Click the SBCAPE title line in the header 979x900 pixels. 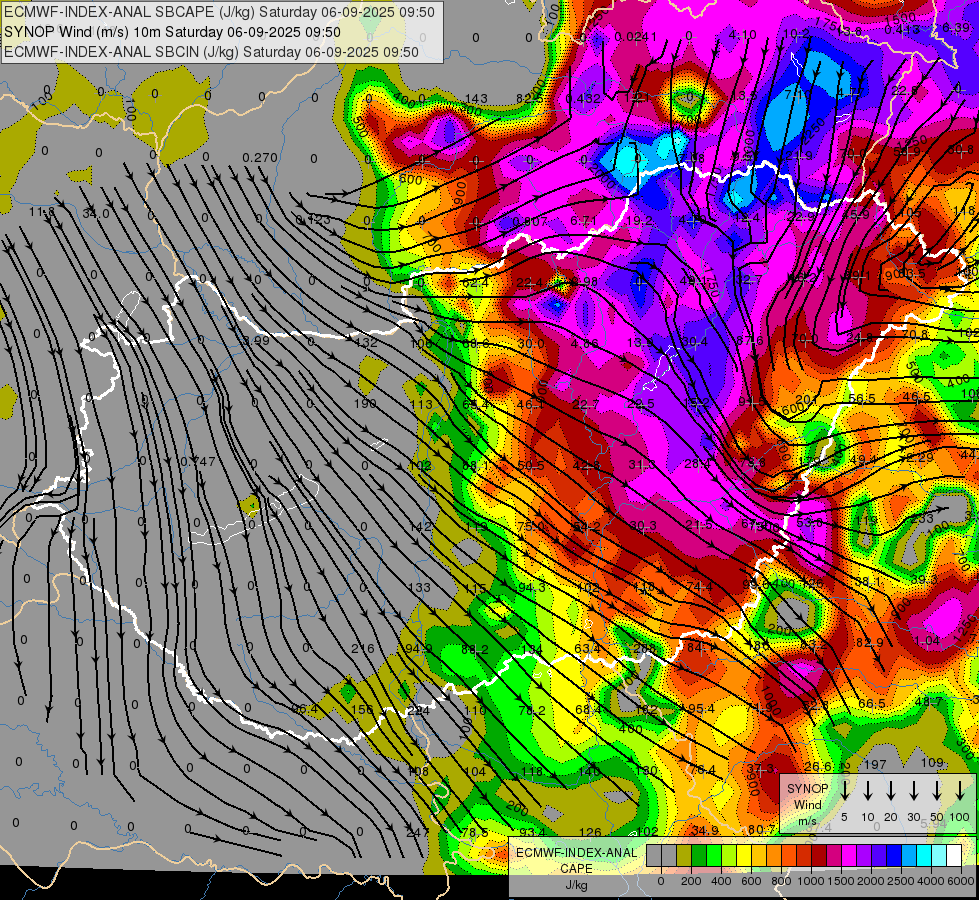tap(219, 12)
